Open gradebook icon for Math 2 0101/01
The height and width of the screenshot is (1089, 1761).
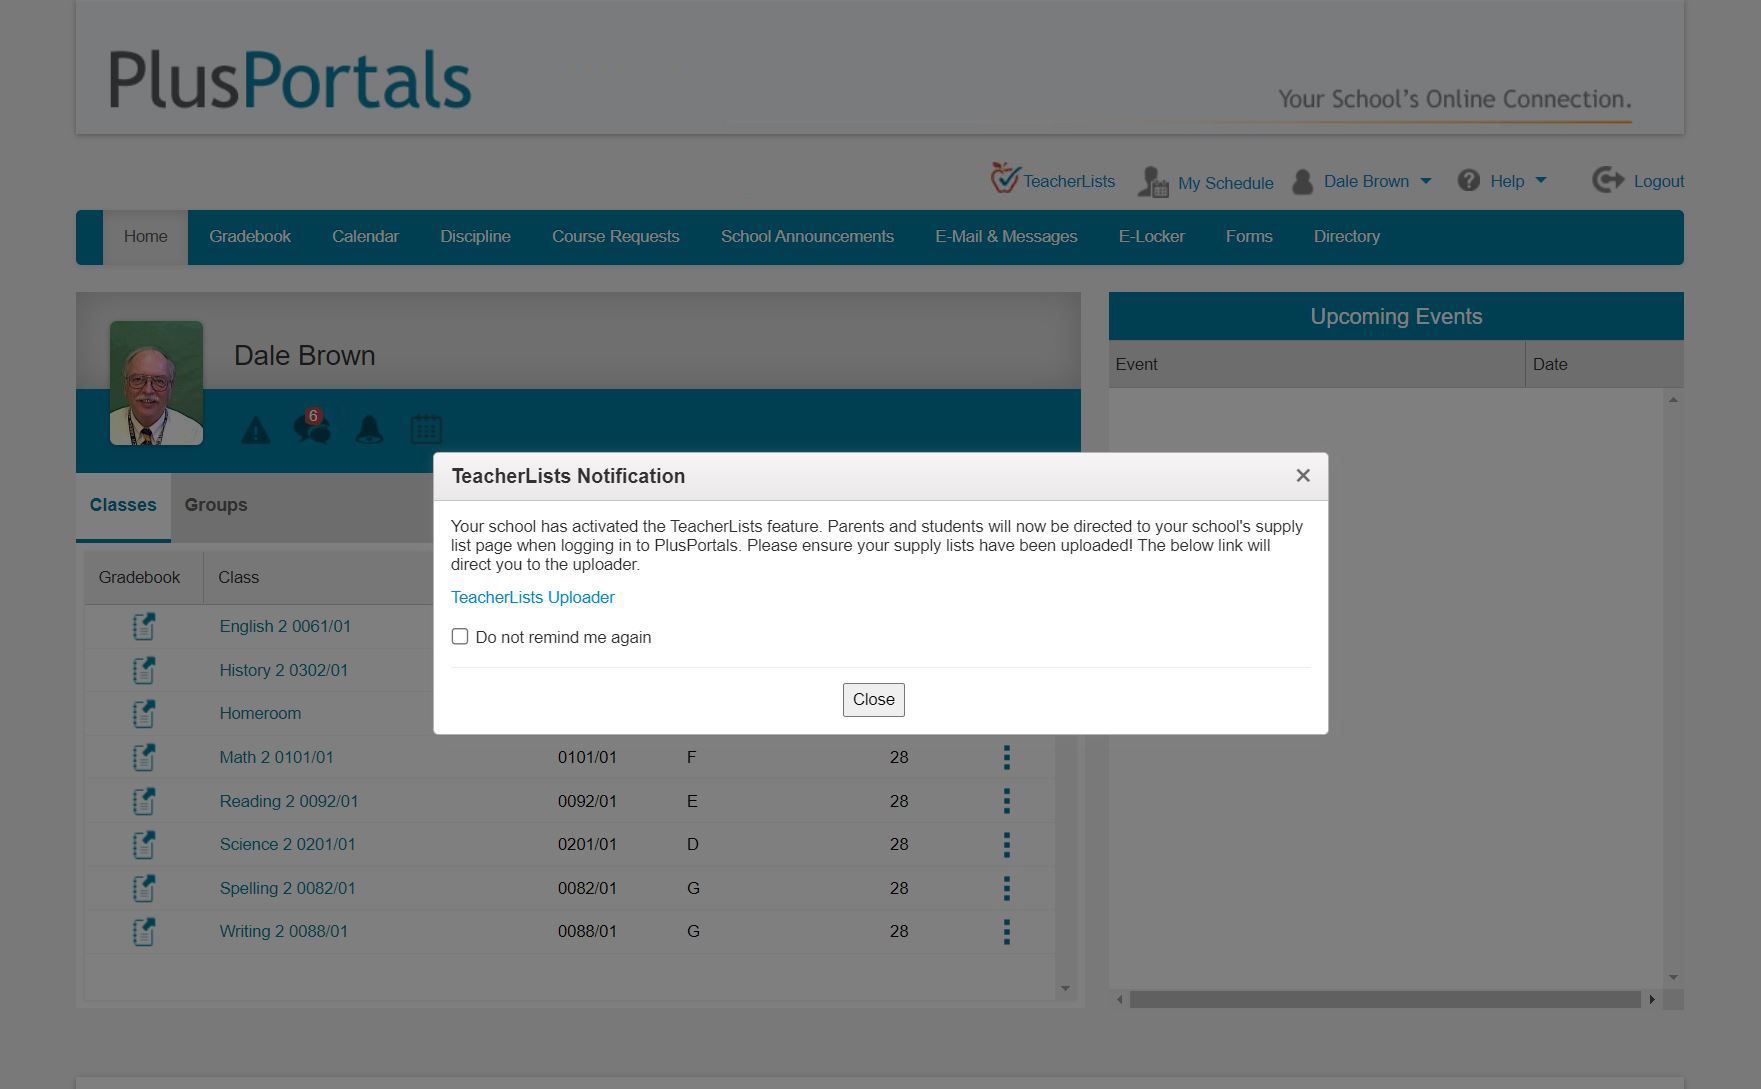pos(144,758)
